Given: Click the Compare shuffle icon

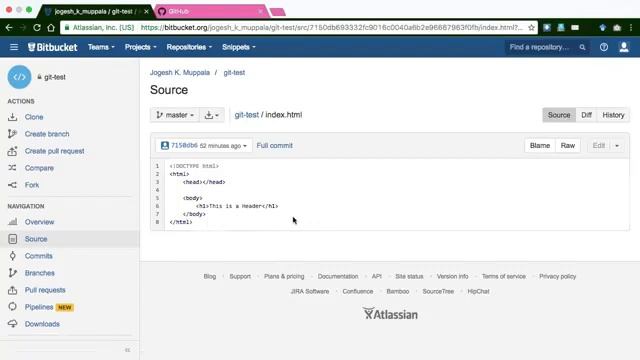Looking at the screenshot, I should (x=13, y=168).
